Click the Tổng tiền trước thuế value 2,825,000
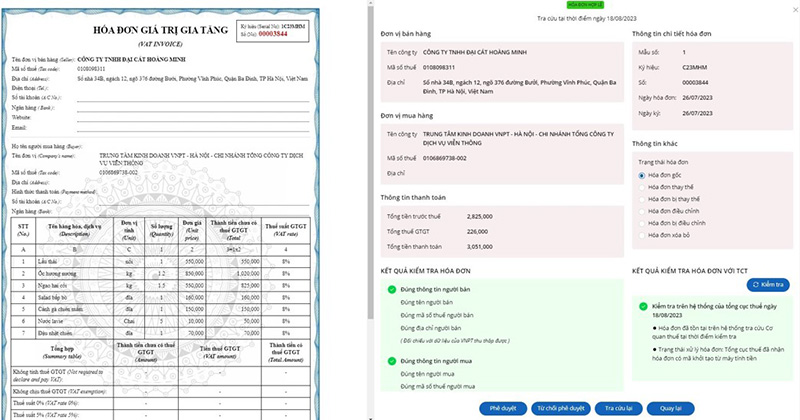This screenshot has height=420, width=800. click(480, 216)
